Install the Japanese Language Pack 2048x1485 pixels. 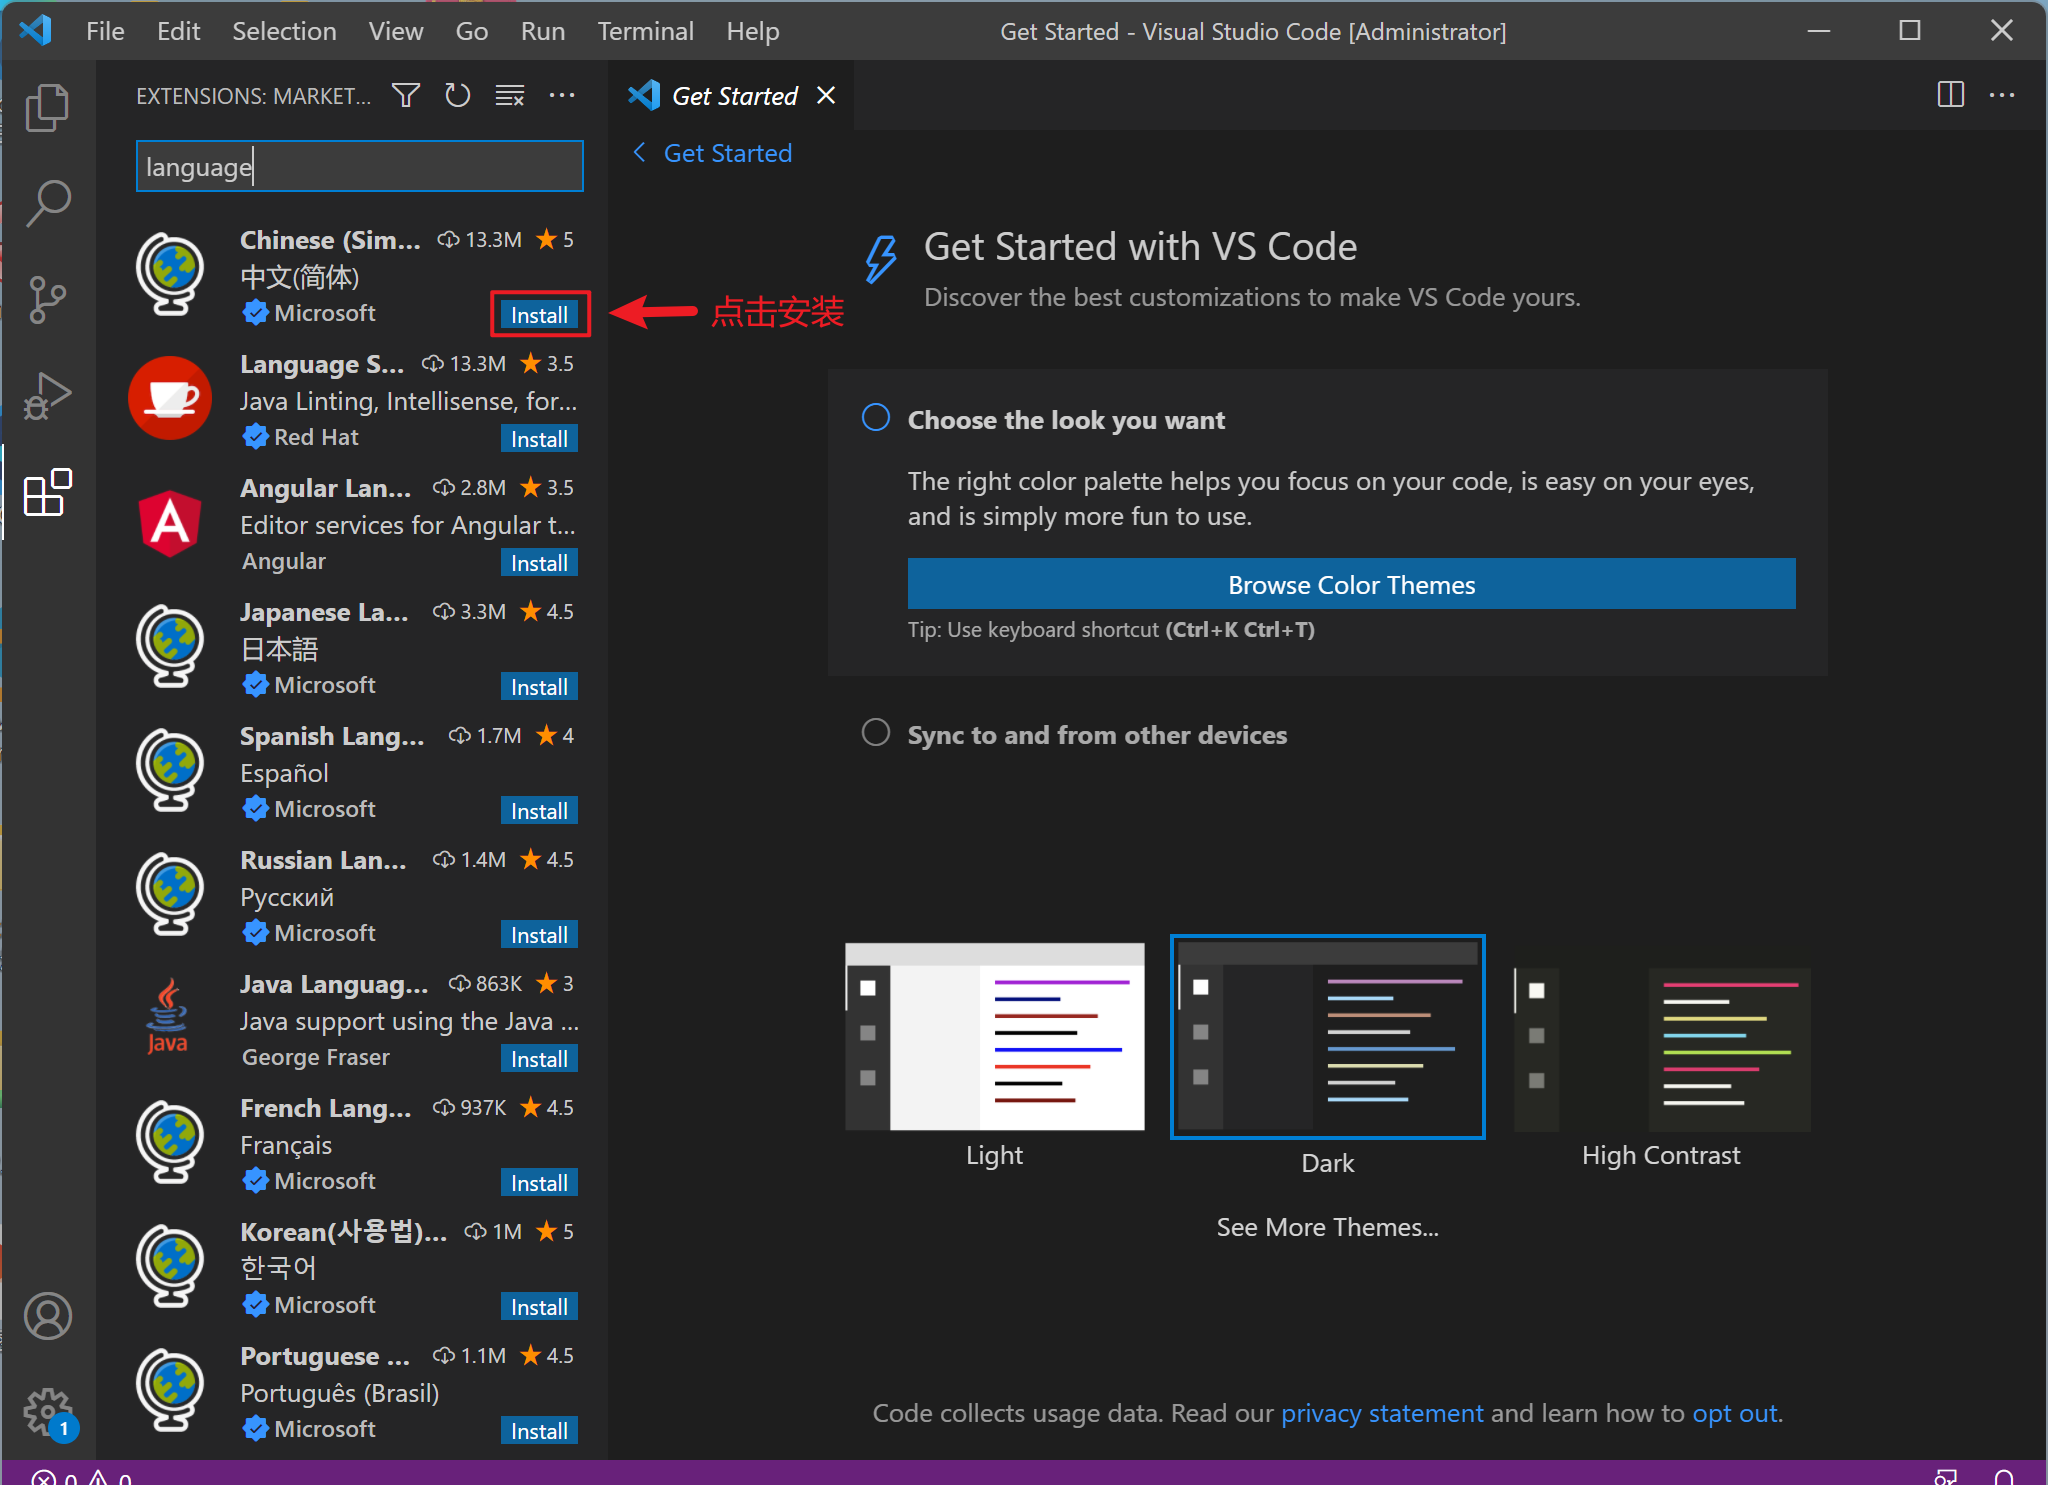pyautogui.click(x=539, y=687)
